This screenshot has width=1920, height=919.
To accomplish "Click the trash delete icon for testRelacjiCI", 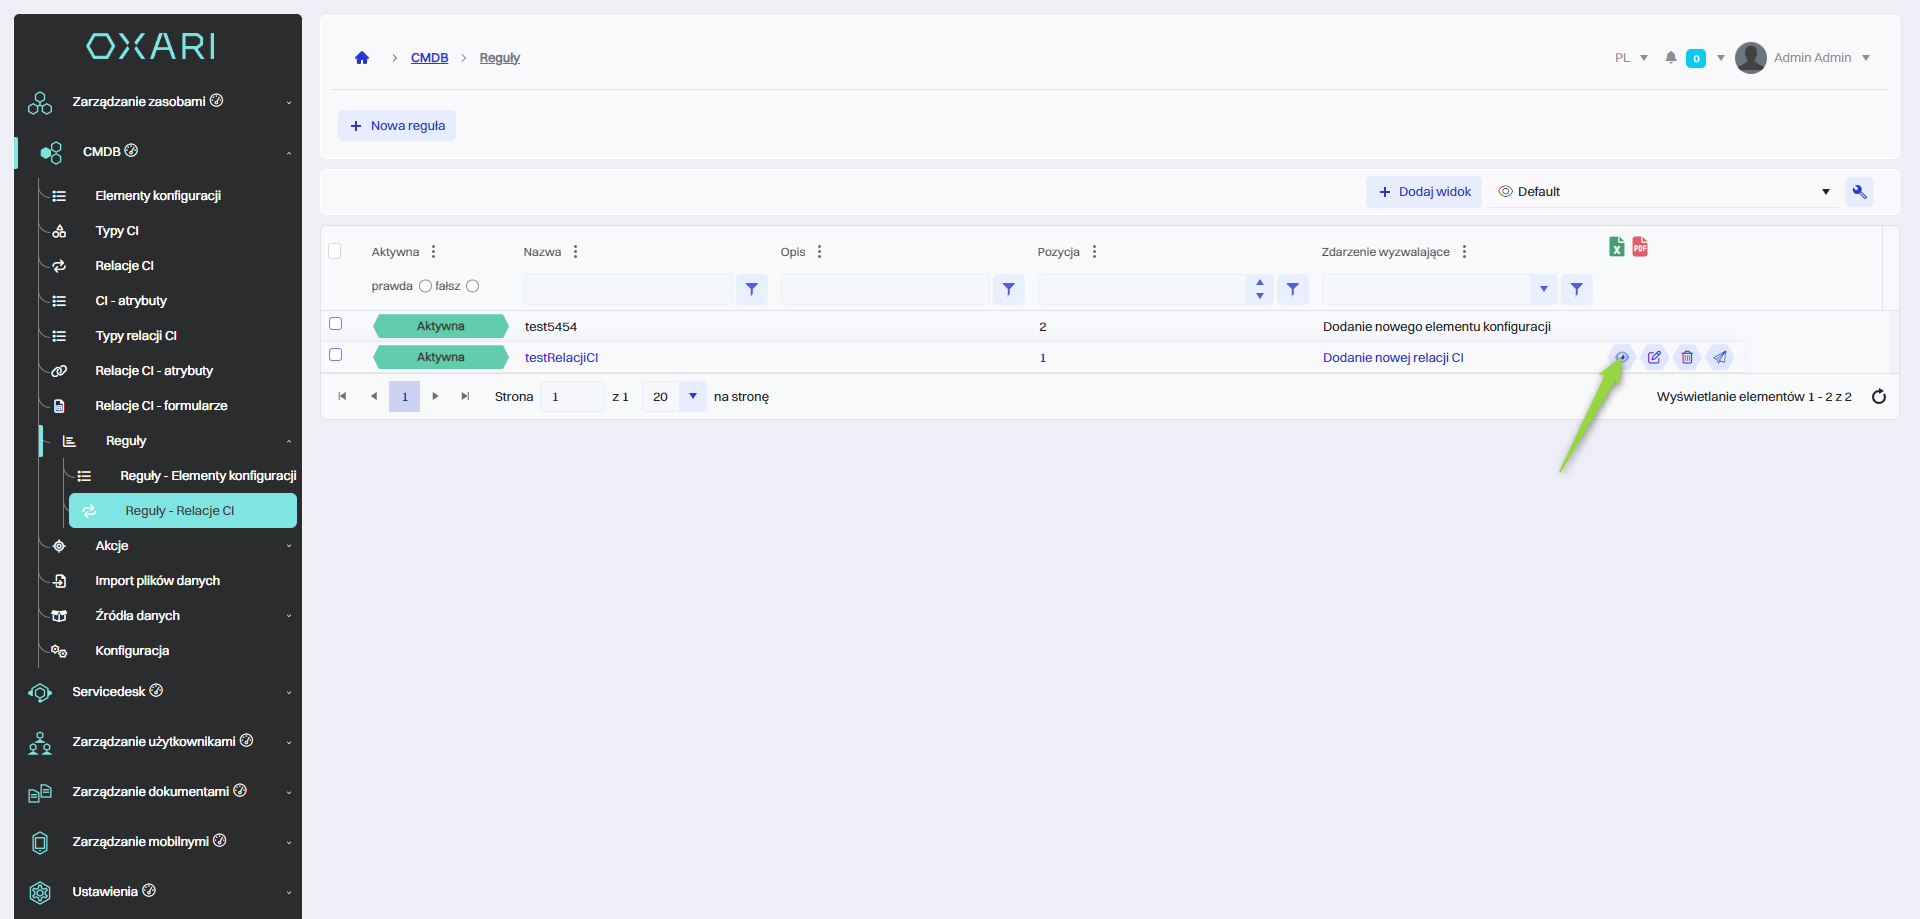I will pyautogui.click(x=1687, y=357).
